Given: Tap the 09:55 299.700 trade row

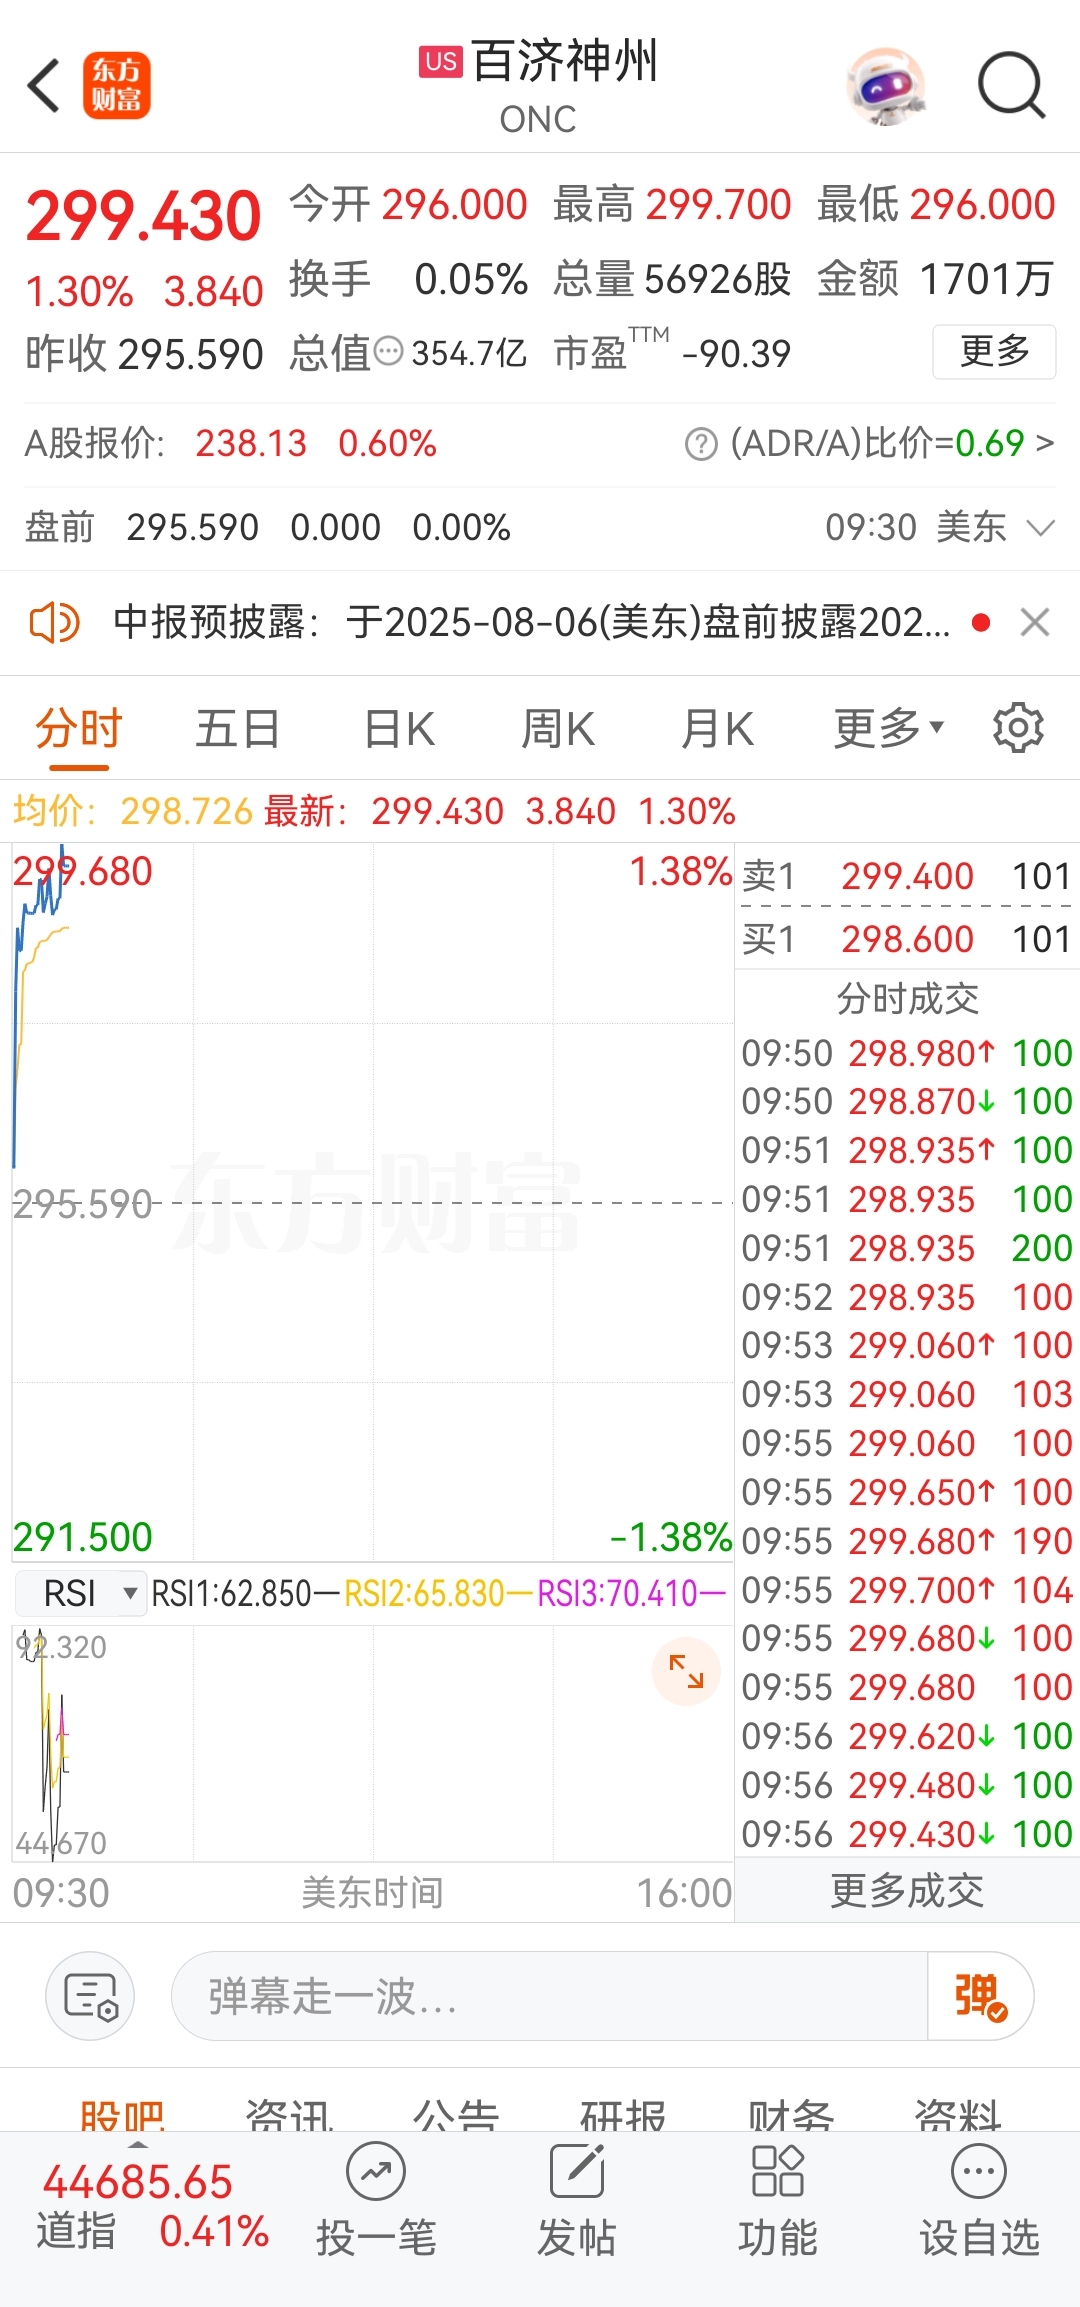Looking at the screenshot, I should [907, 1590].
